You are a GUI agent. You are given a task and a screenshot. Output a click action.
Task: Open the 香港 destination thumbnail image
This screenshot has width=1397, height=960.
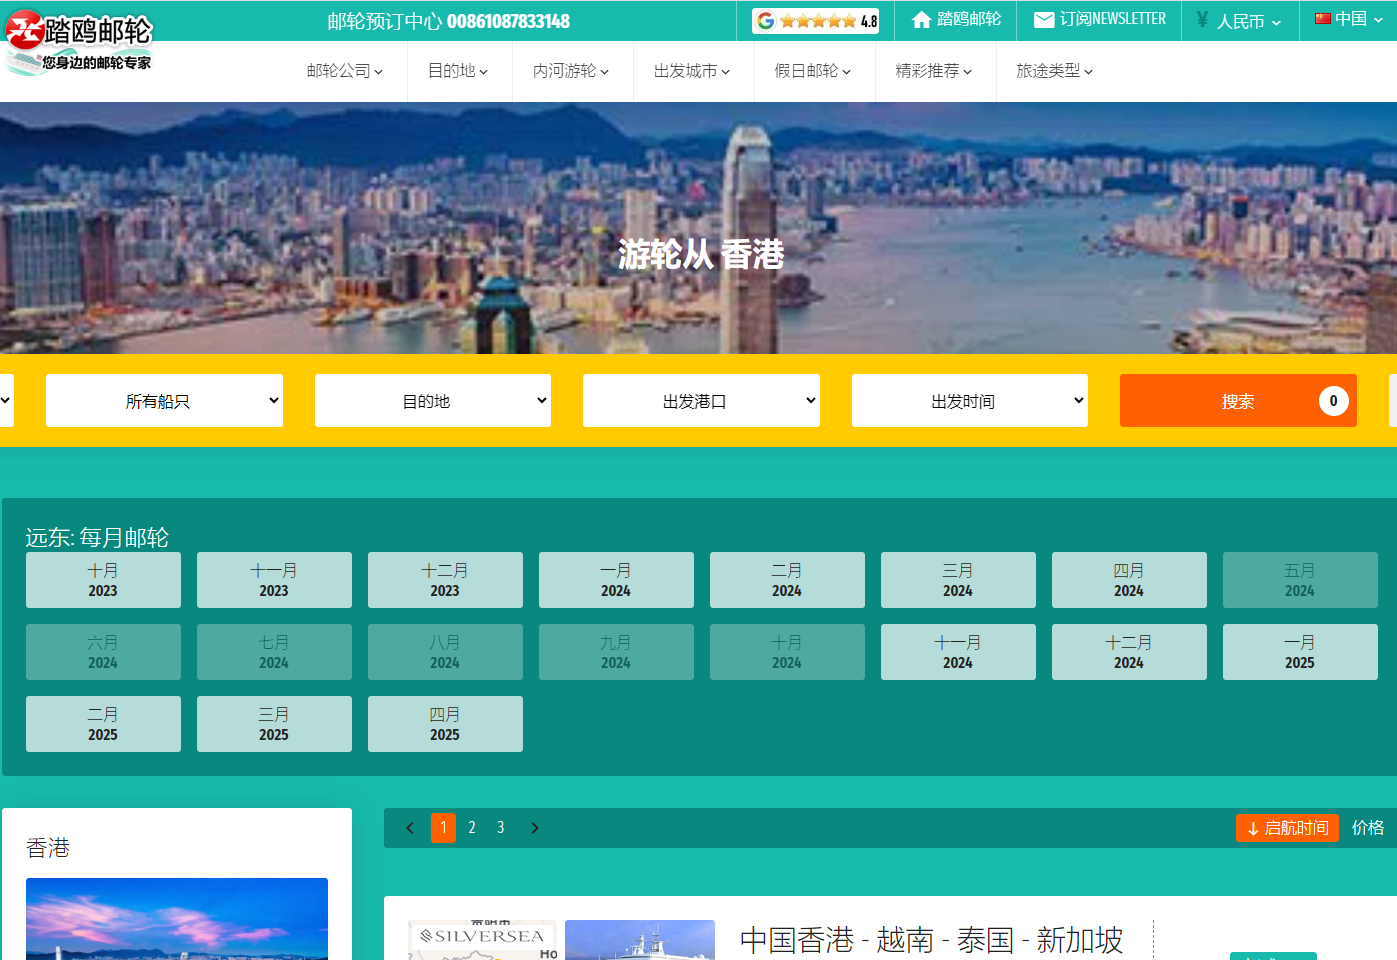coord(177,918)
